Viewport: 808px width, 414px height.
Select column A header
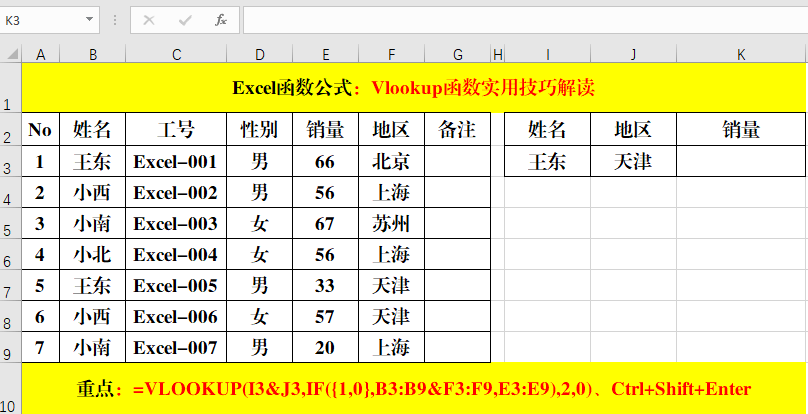click(41, 54)
